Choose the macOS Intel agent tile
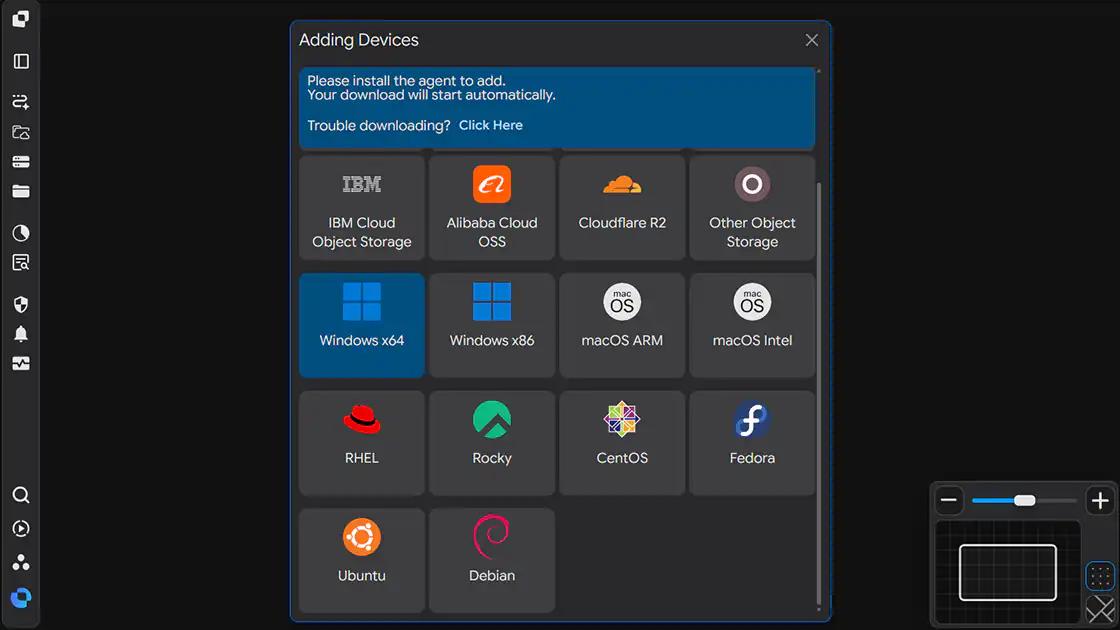The height and width of the screenshot is (630, 1120). click(x=751, y=326)
